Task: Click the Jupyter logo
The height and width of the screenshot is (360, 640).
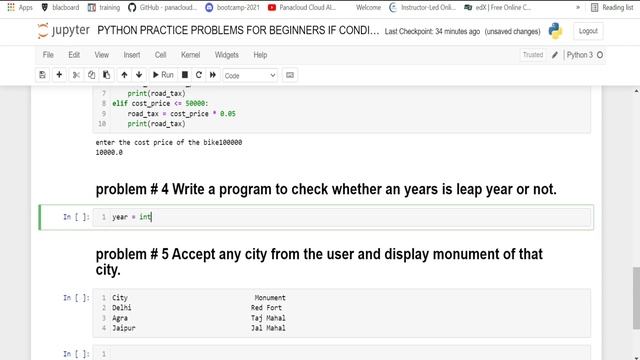Action: pyautogui.click(x=63, y=31)
